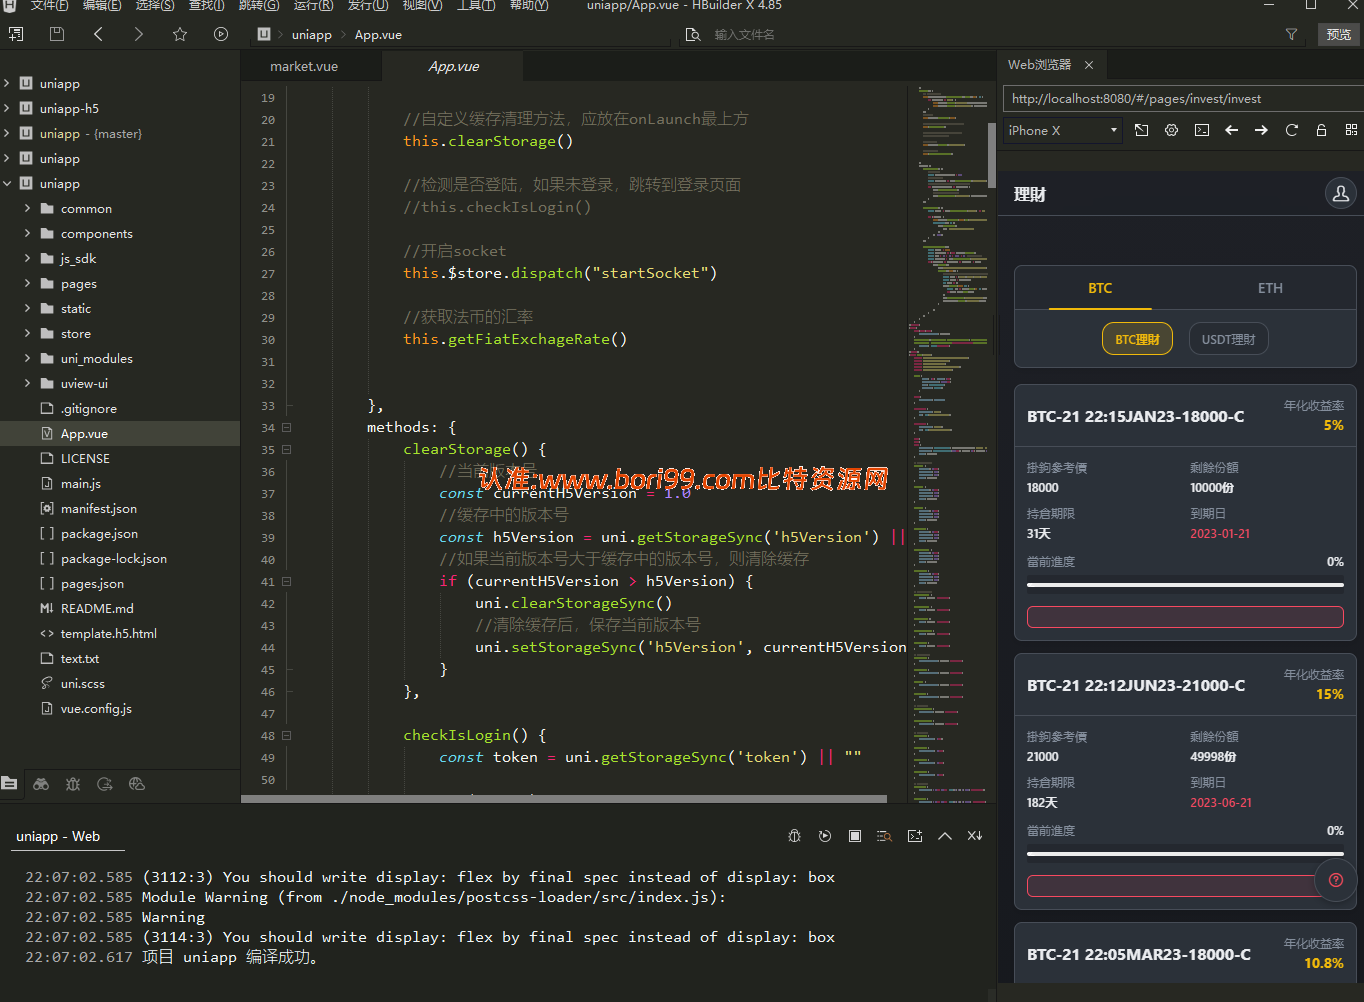The image size is (1364, 1002).
Task: Close the Web浏览器 tab
Action: tap(1089, 65)
